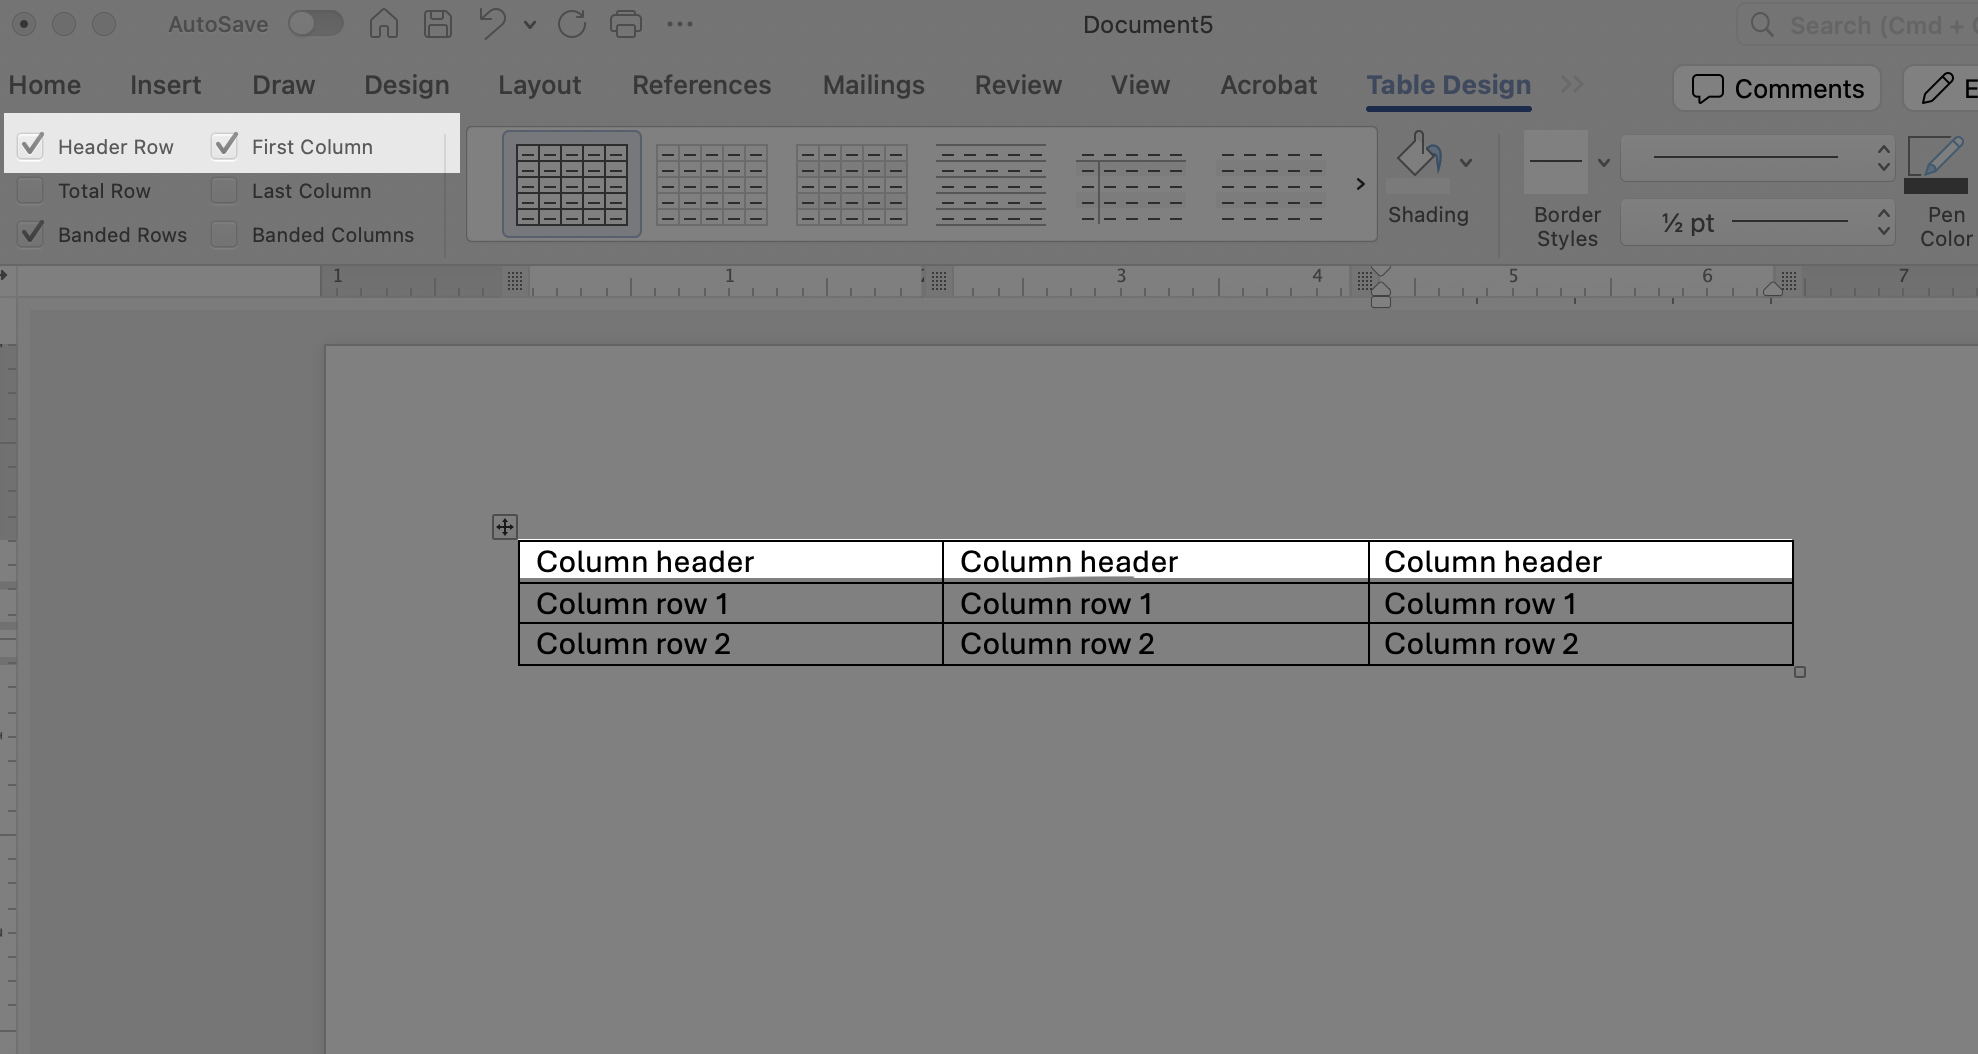Click the Redo icon
The width and height of the screenshot is (1978, 1054).
click(x=572, y=24)
